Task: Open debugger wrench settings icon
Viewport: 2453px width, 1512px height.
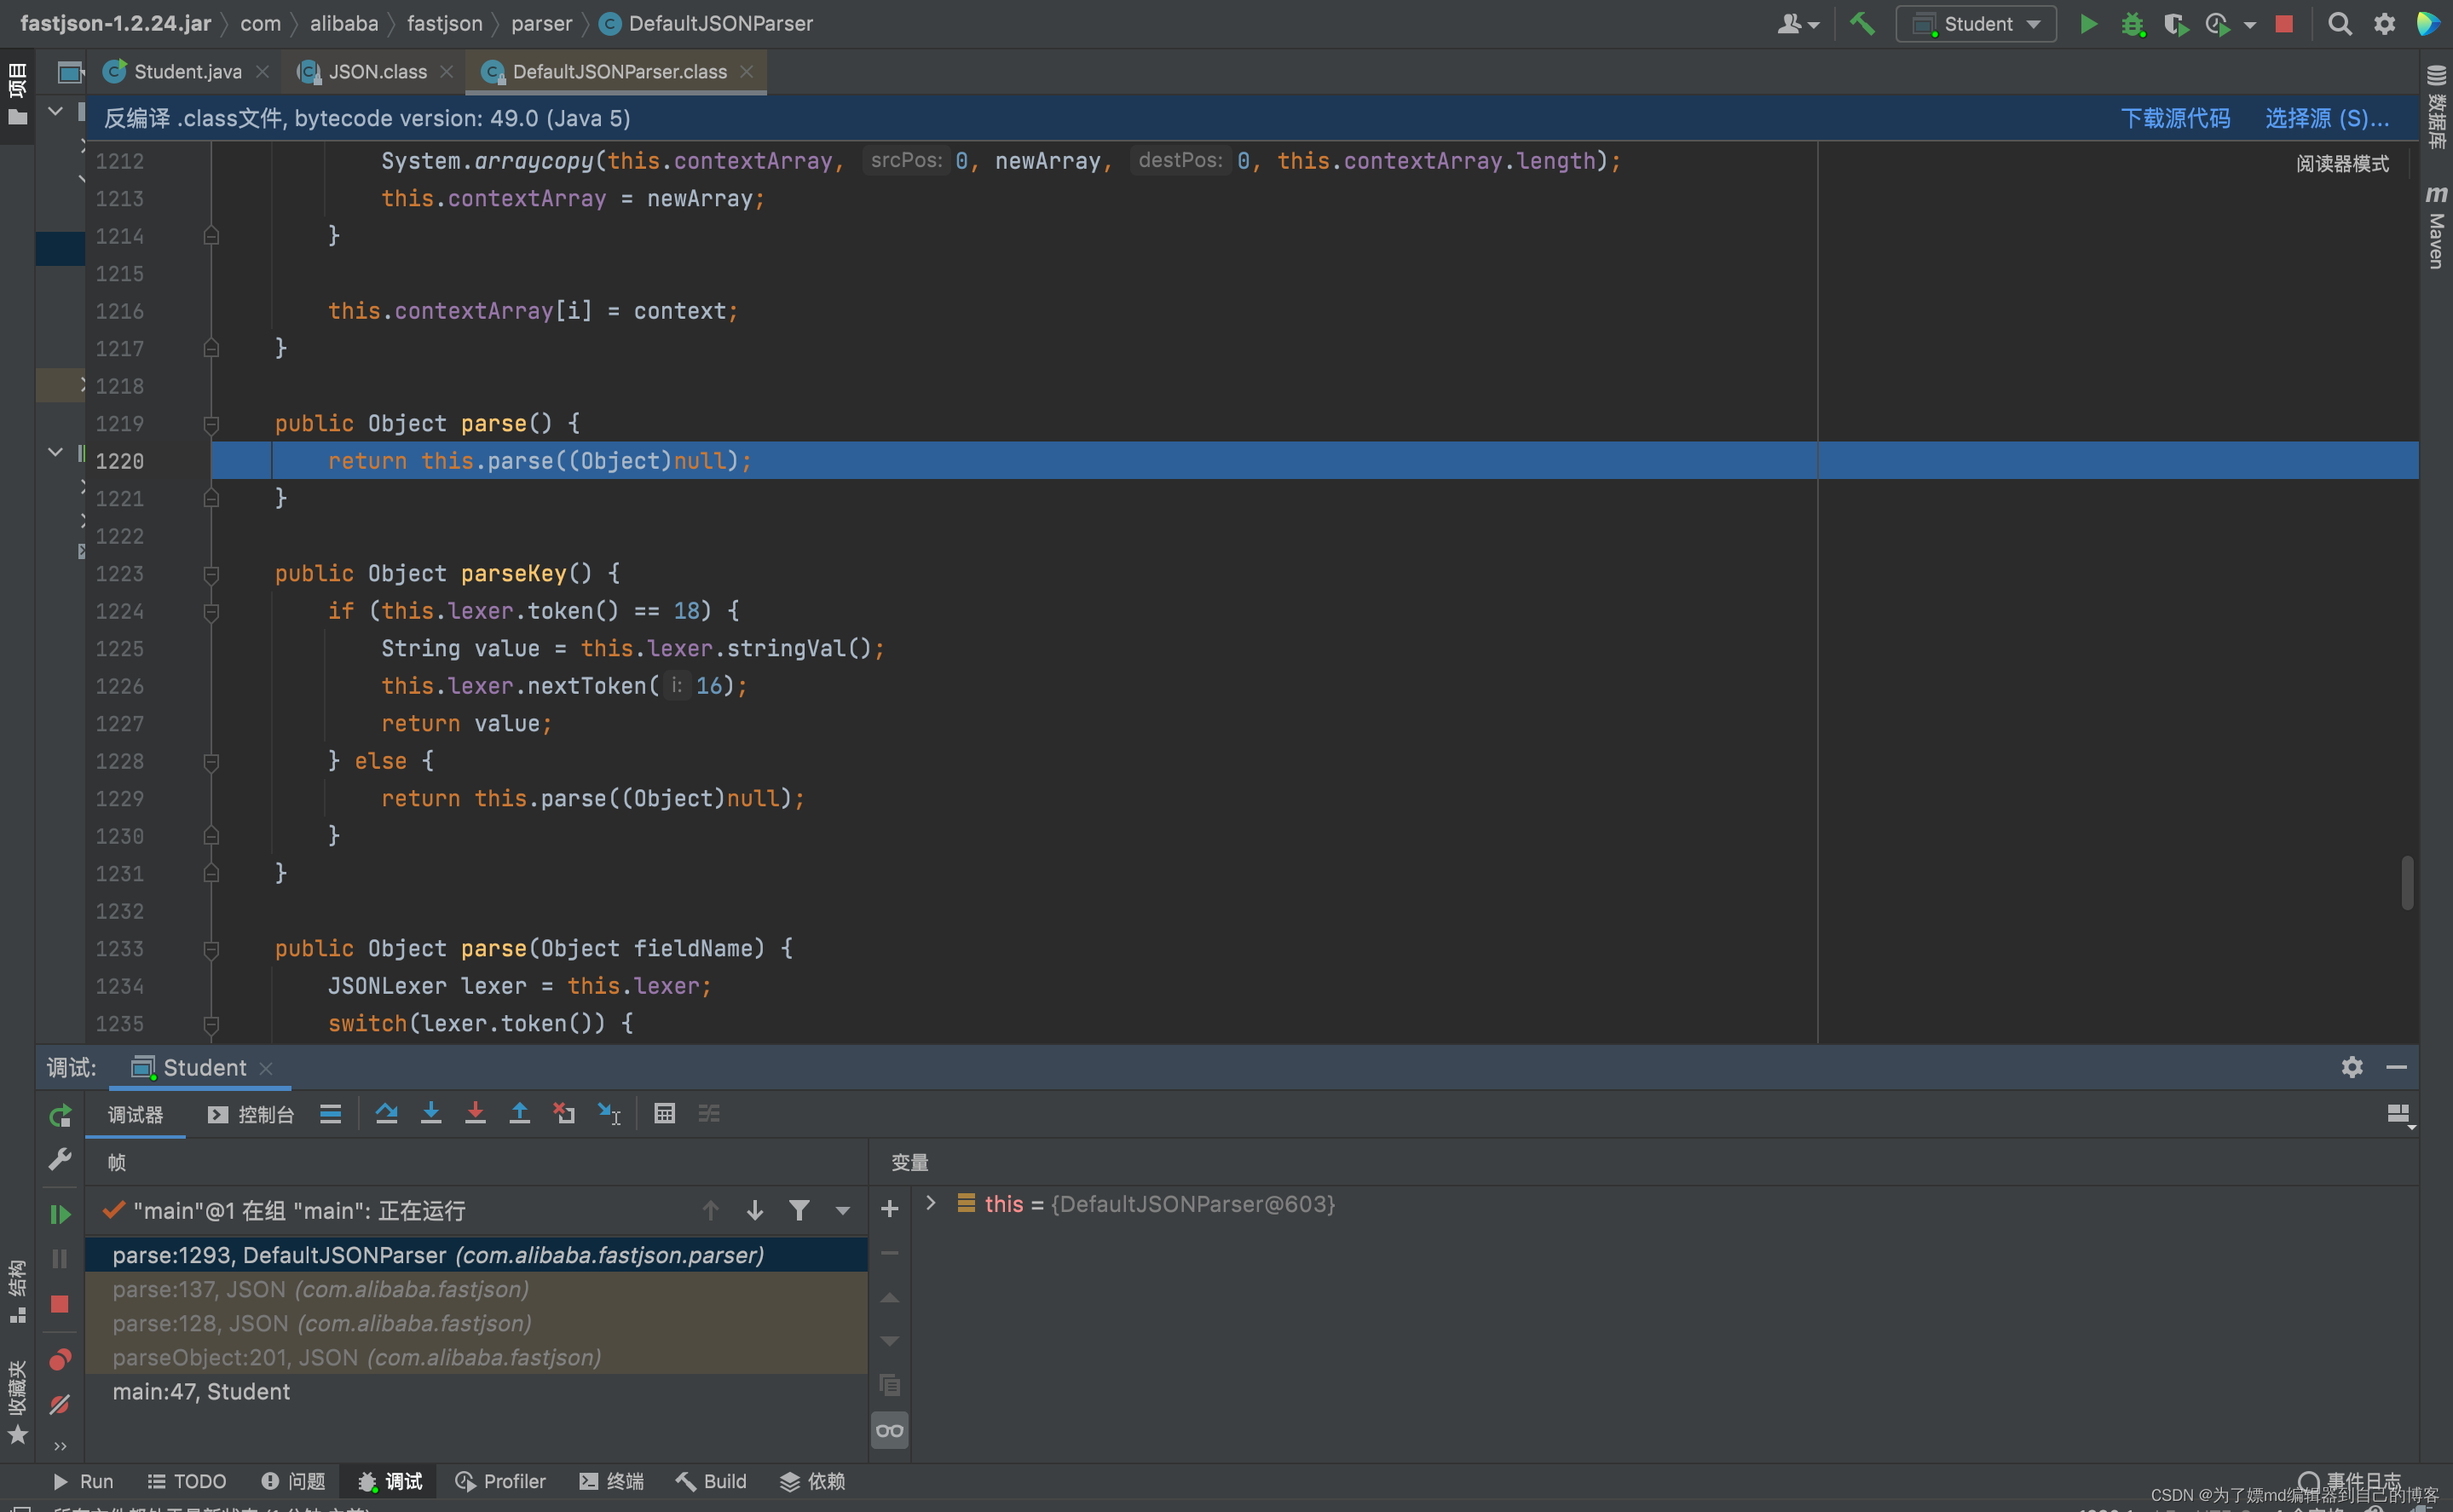Action: click(60, 1160)
